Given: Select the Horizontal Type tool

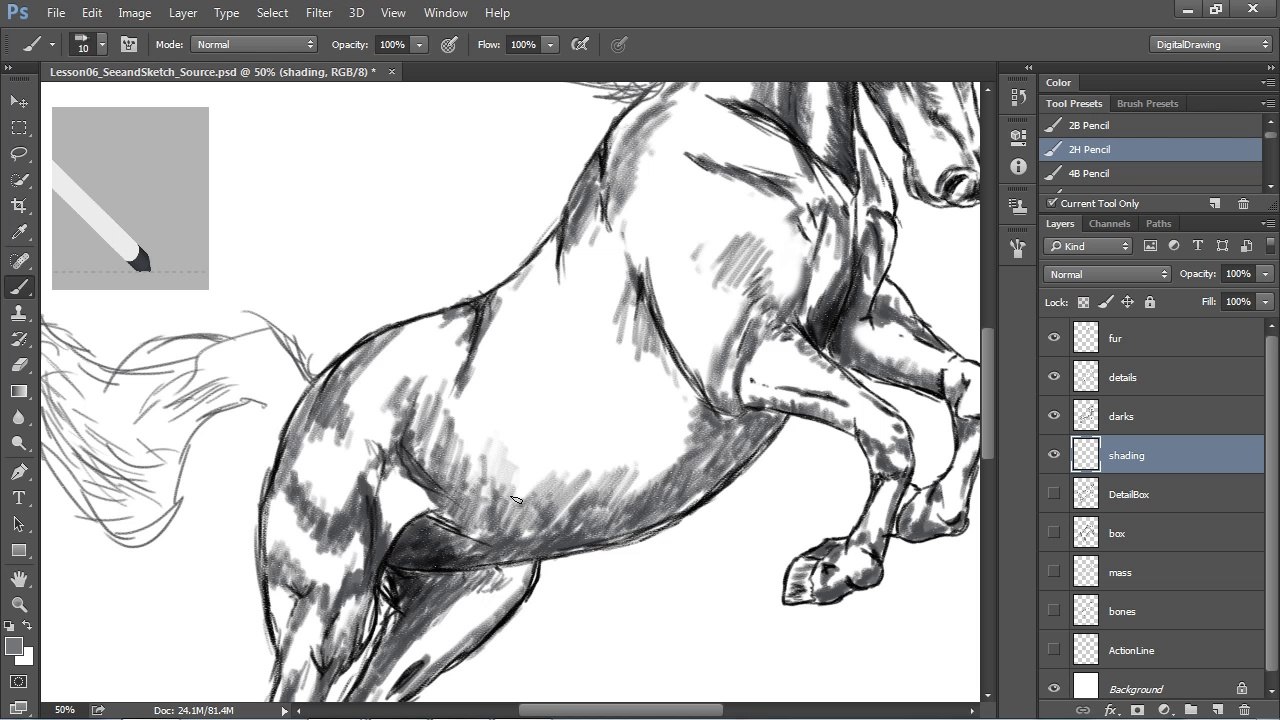Looking at the screenshot, I should click(19, 497).
